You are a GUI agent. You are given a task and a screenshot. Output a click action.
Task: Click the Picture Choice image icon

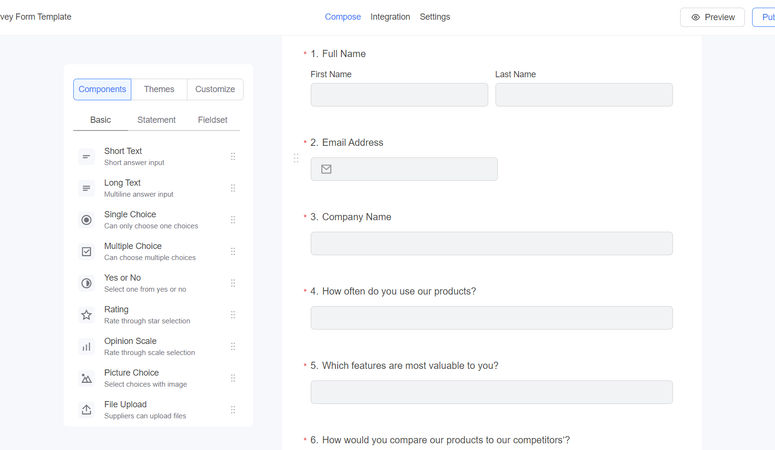pos(87,378)
